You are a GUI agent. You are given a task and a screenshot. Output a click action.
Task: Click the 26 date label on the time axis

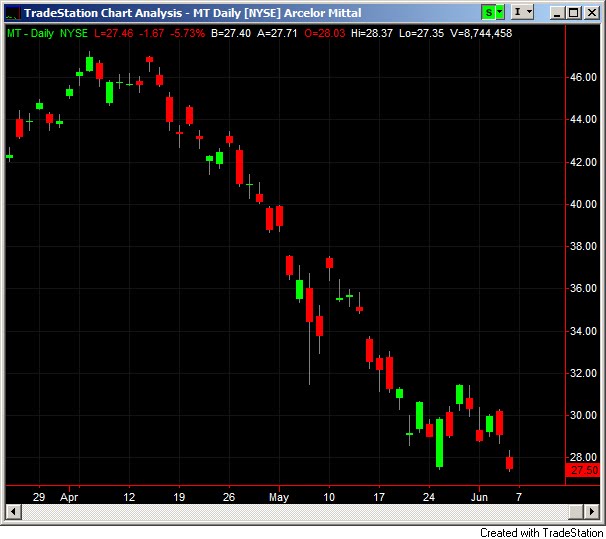pos(229,497)
